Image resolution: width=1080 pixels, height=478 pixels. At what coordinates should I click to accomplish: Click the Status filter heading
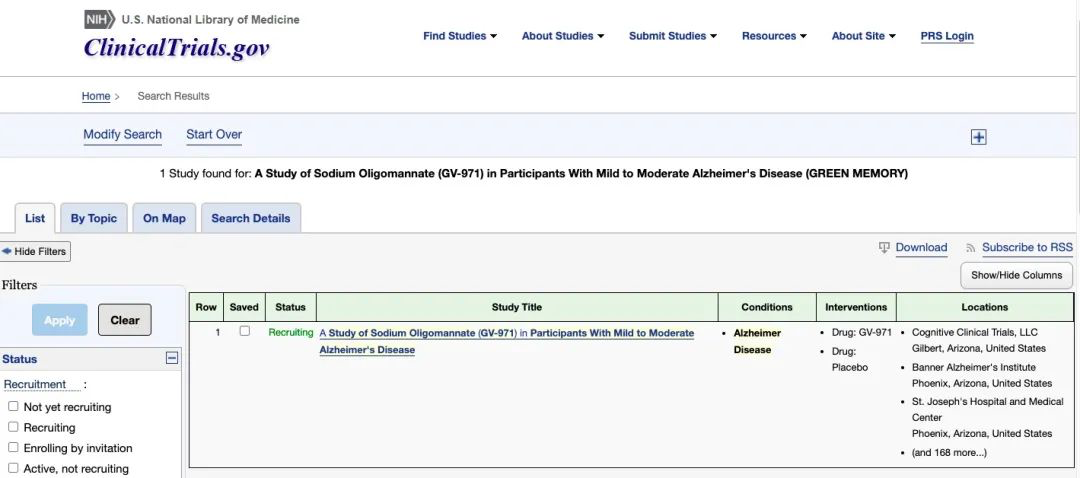click(20, 359)
